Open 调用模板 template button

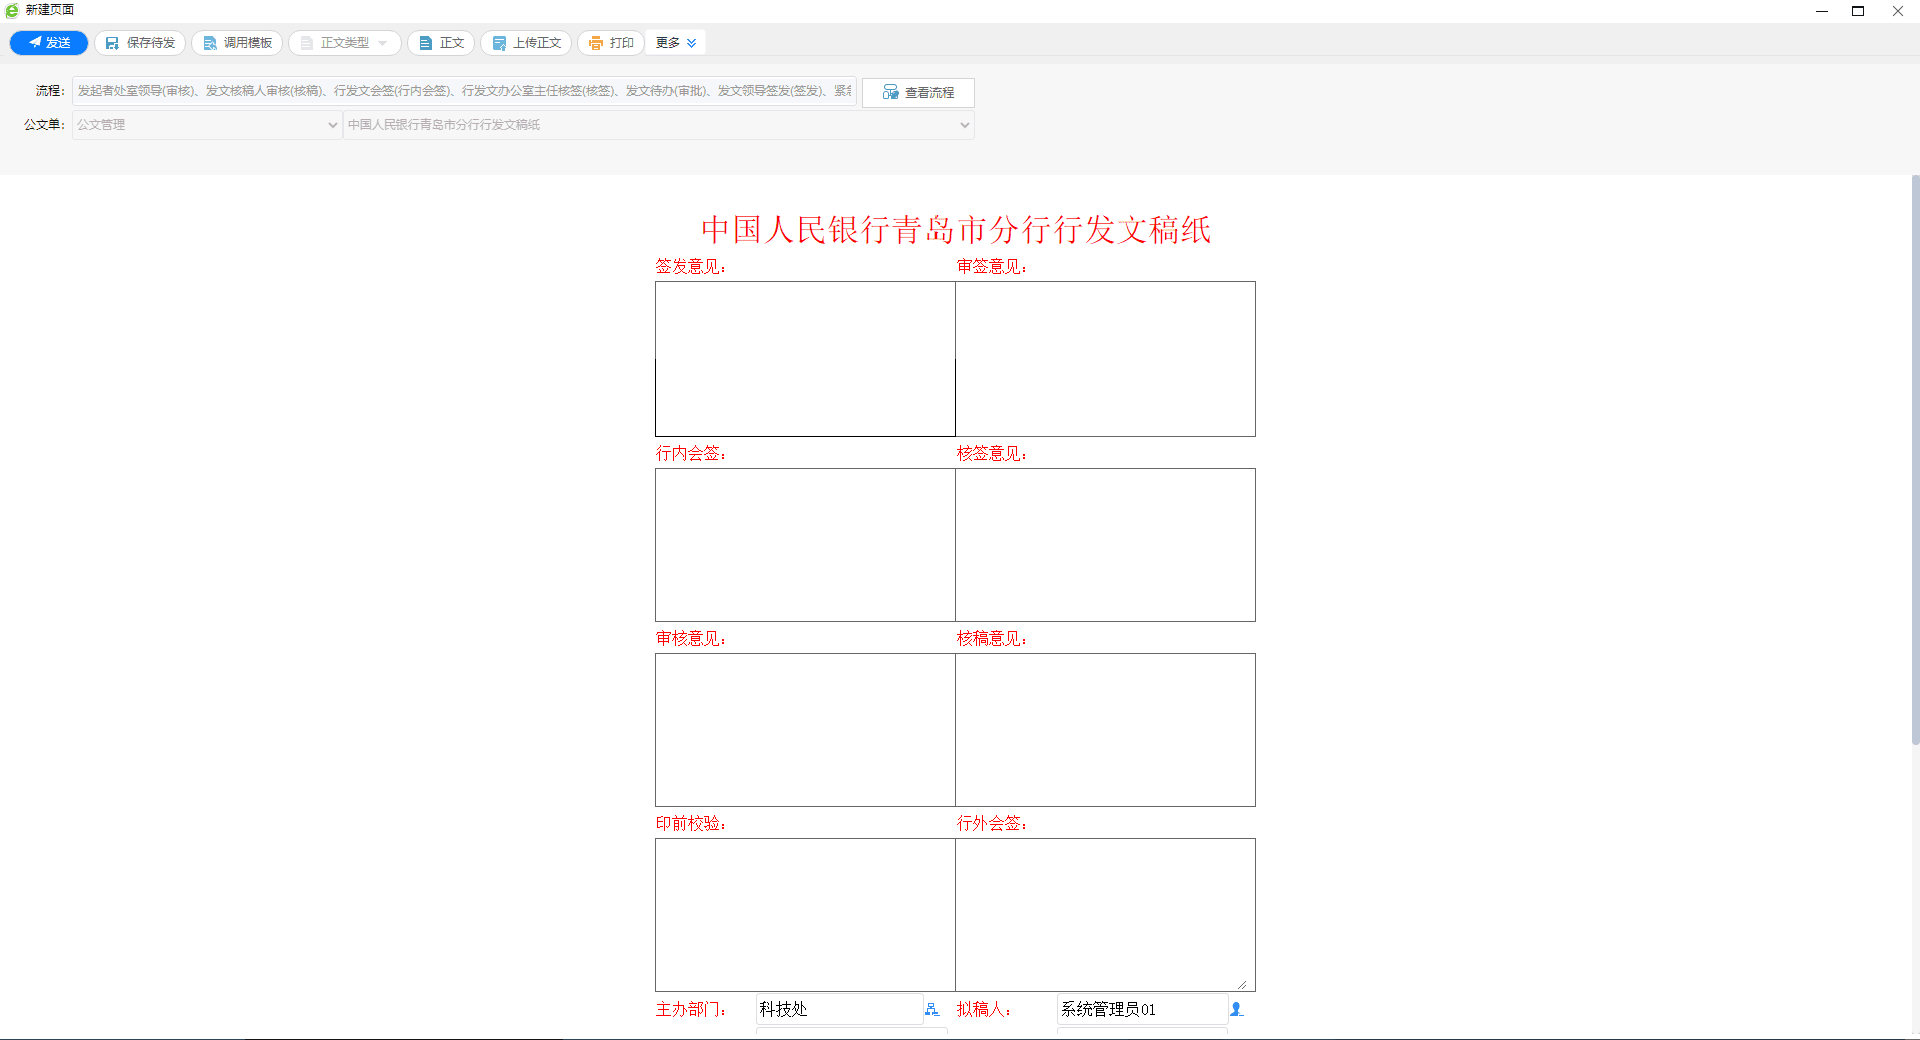pos(237,43)
